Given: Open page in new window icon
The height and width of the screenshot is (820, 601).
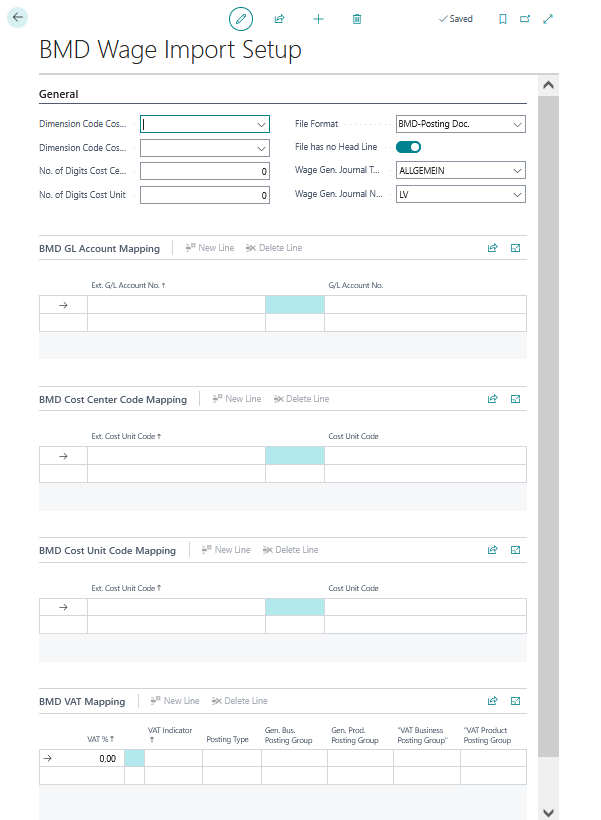Looking at the screenshot, I should 525,19.
